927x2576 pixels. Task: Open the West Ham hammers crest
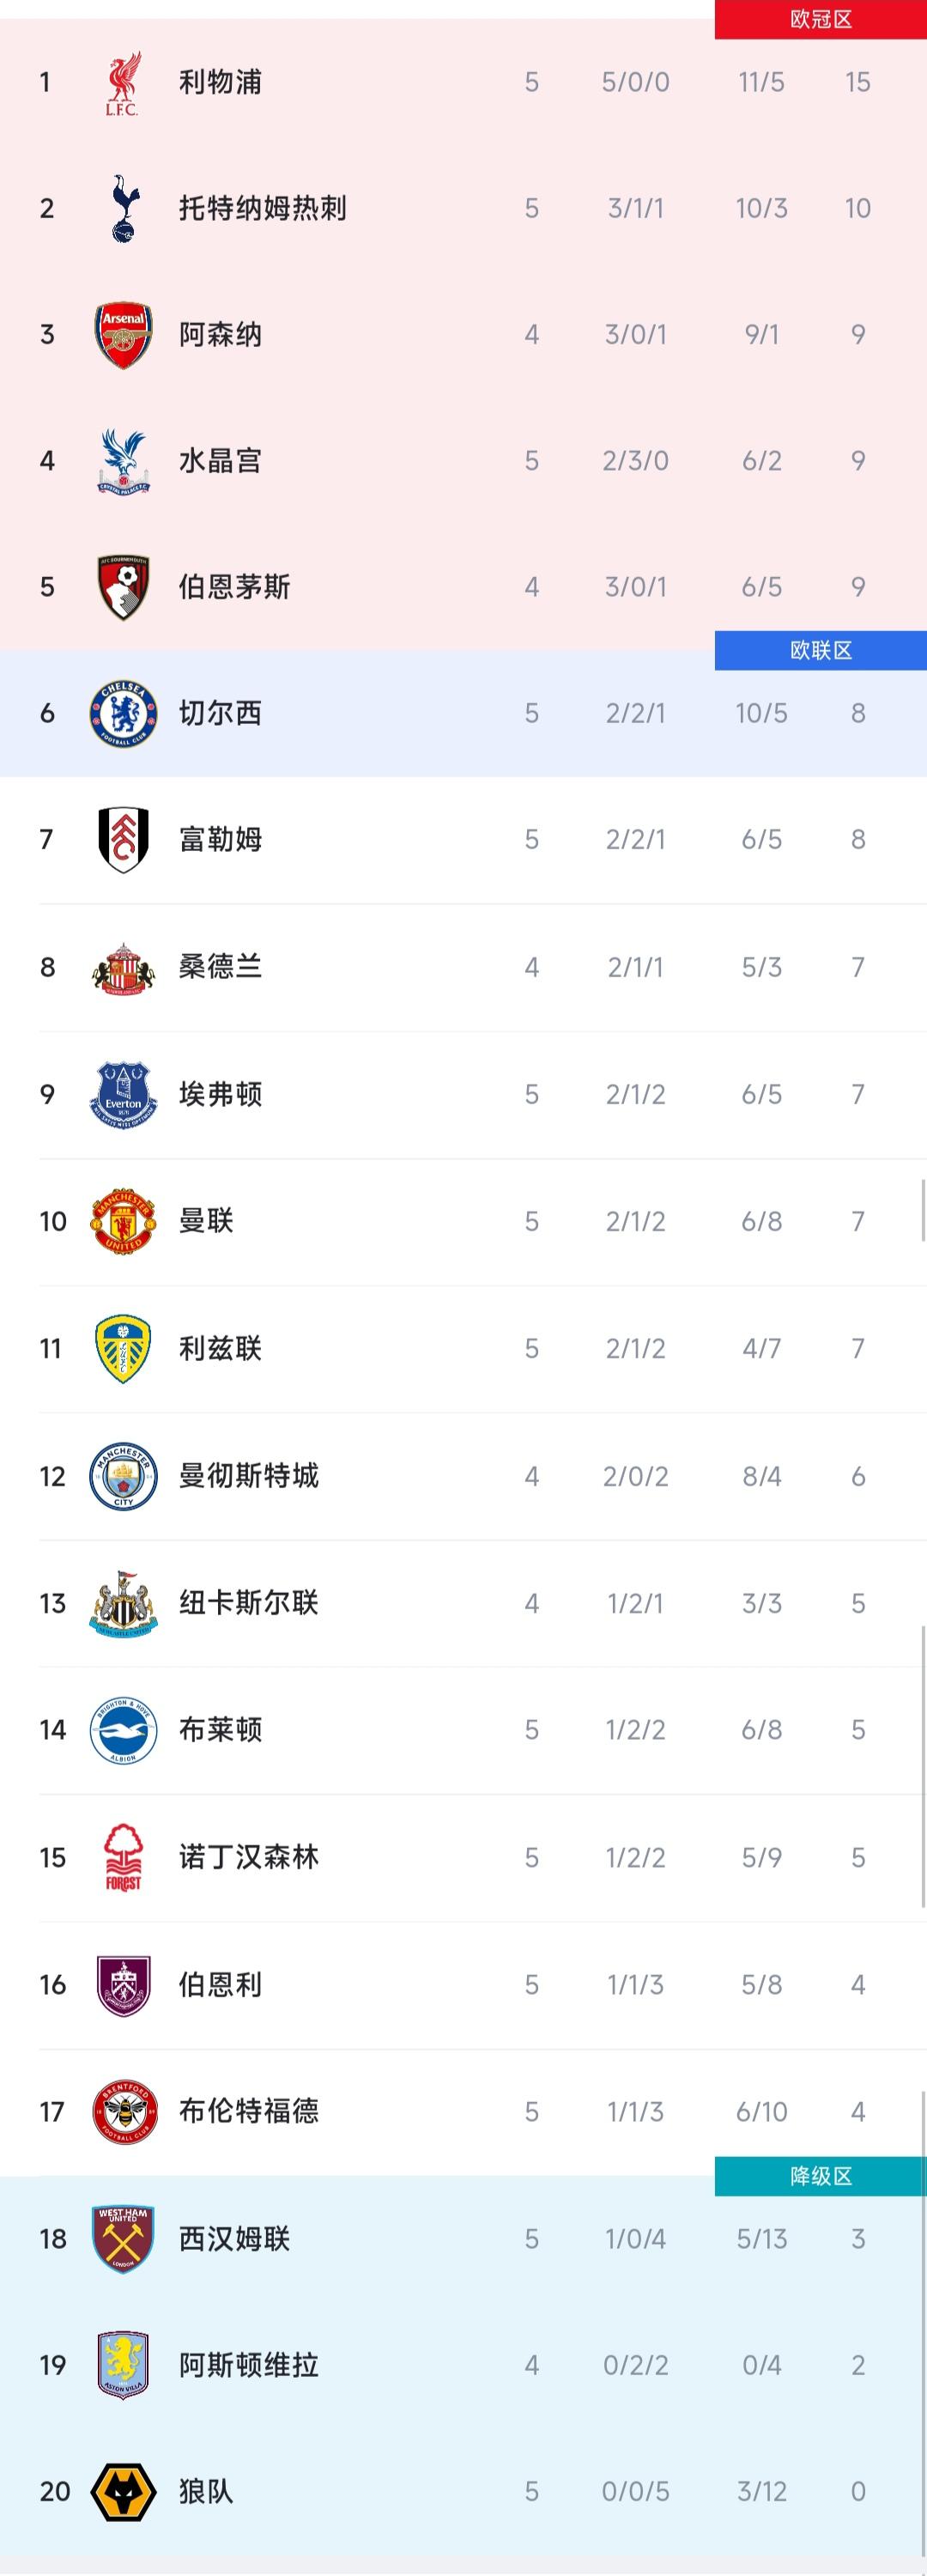[123, 2238]
